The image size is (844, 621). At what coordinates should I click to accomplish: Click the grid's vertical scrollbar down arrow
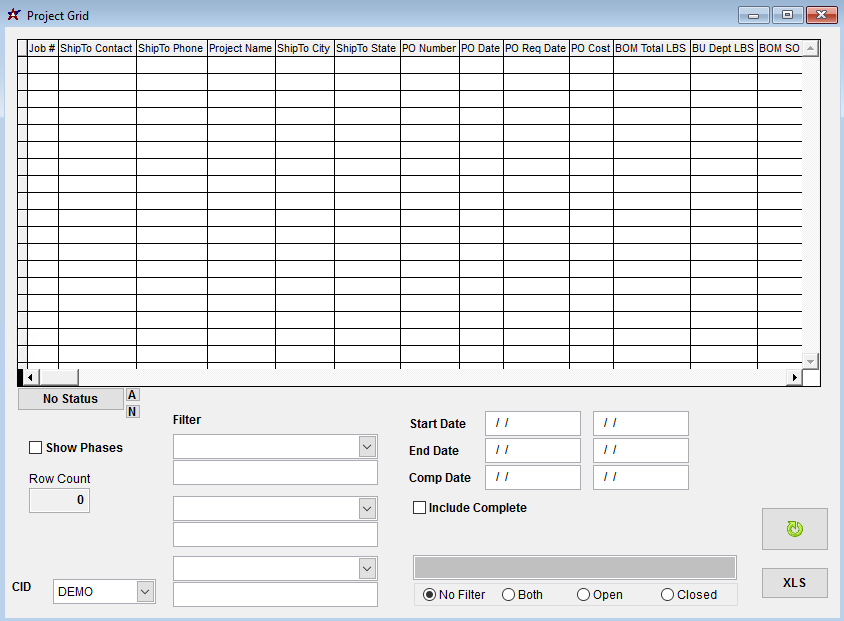pyautogui.click(x=810, y=361)
